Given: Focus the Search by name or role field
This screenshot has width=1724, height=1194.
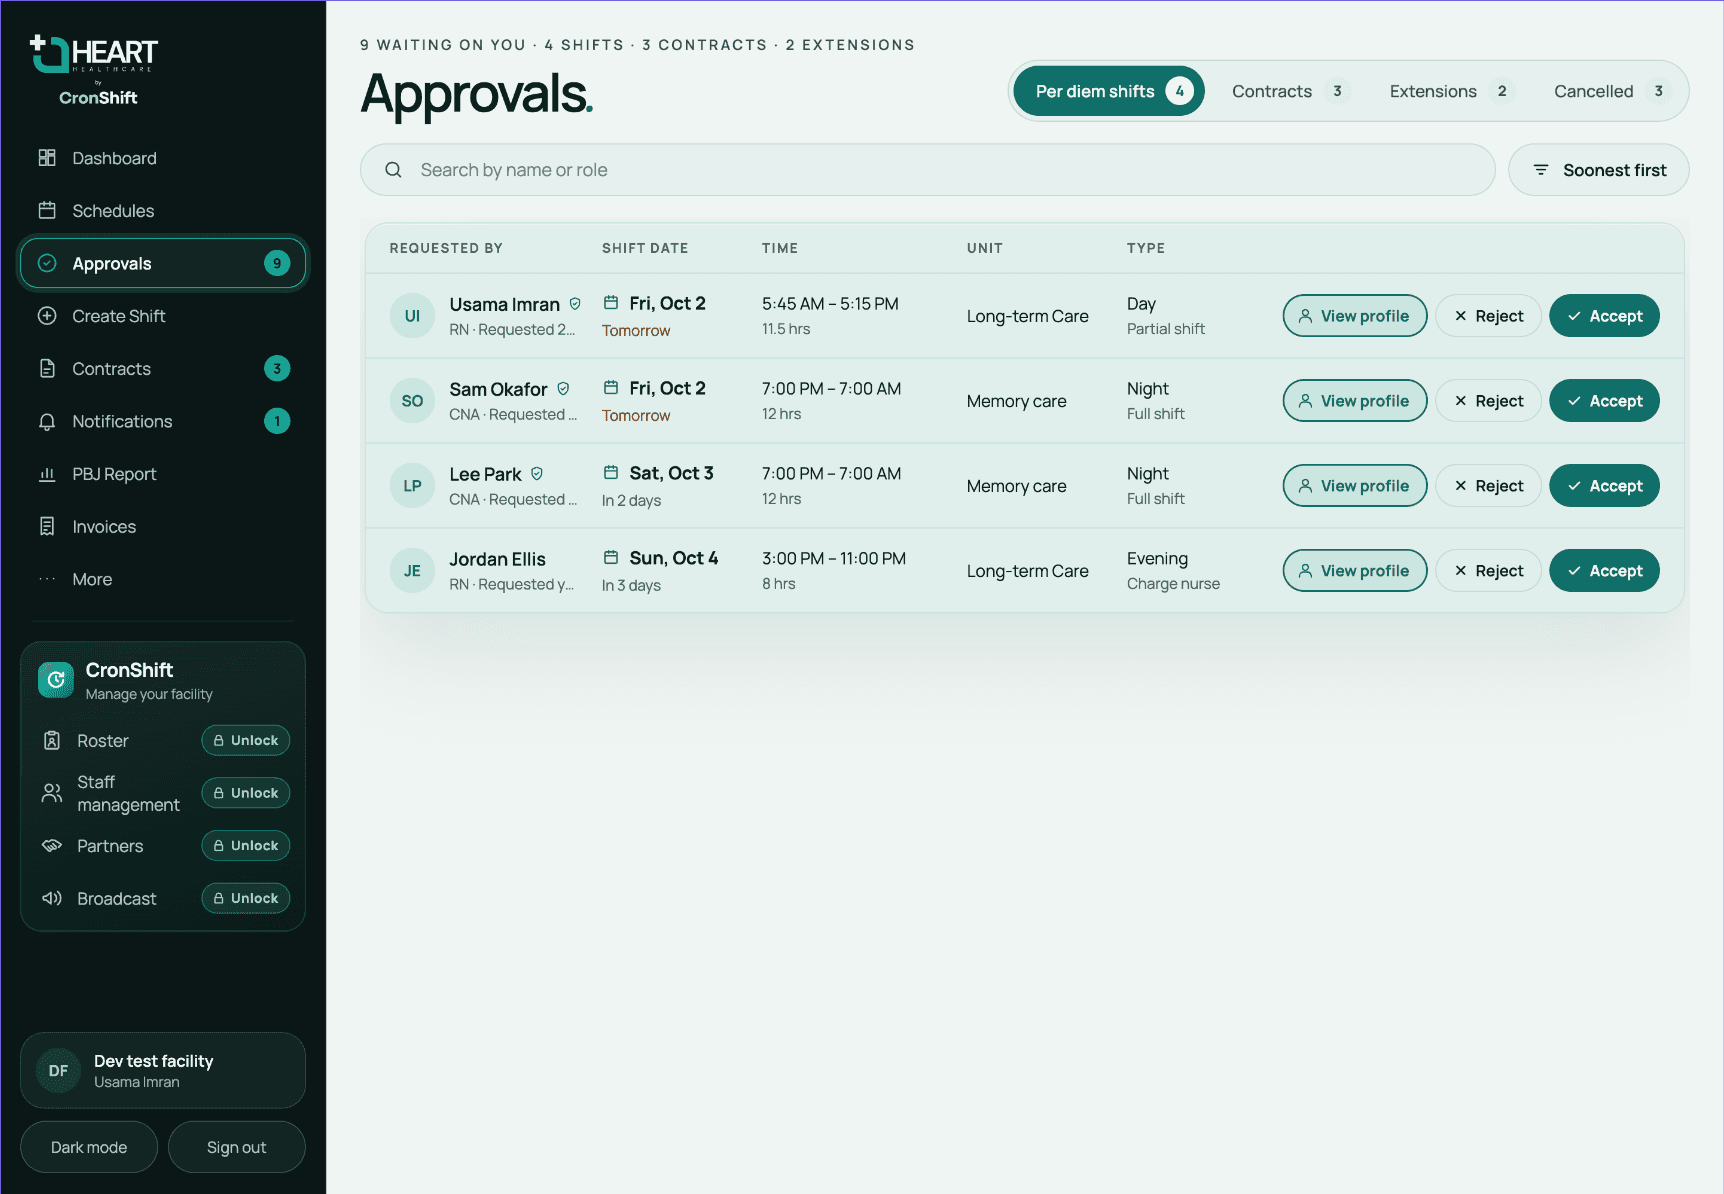Looking at the screenshot, I should (928, 170).
